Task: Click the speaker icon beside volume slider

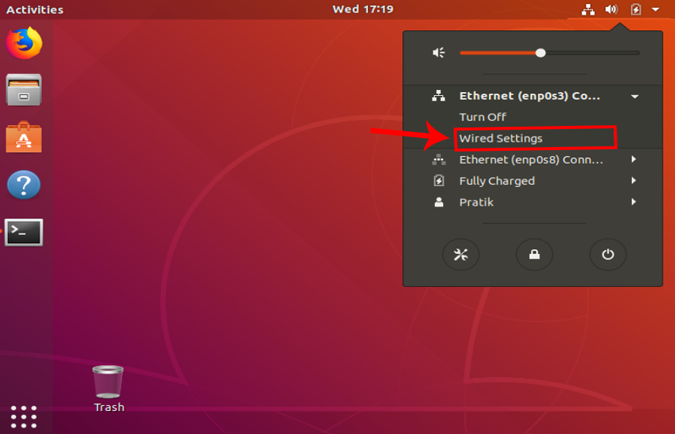Action: 439,53
